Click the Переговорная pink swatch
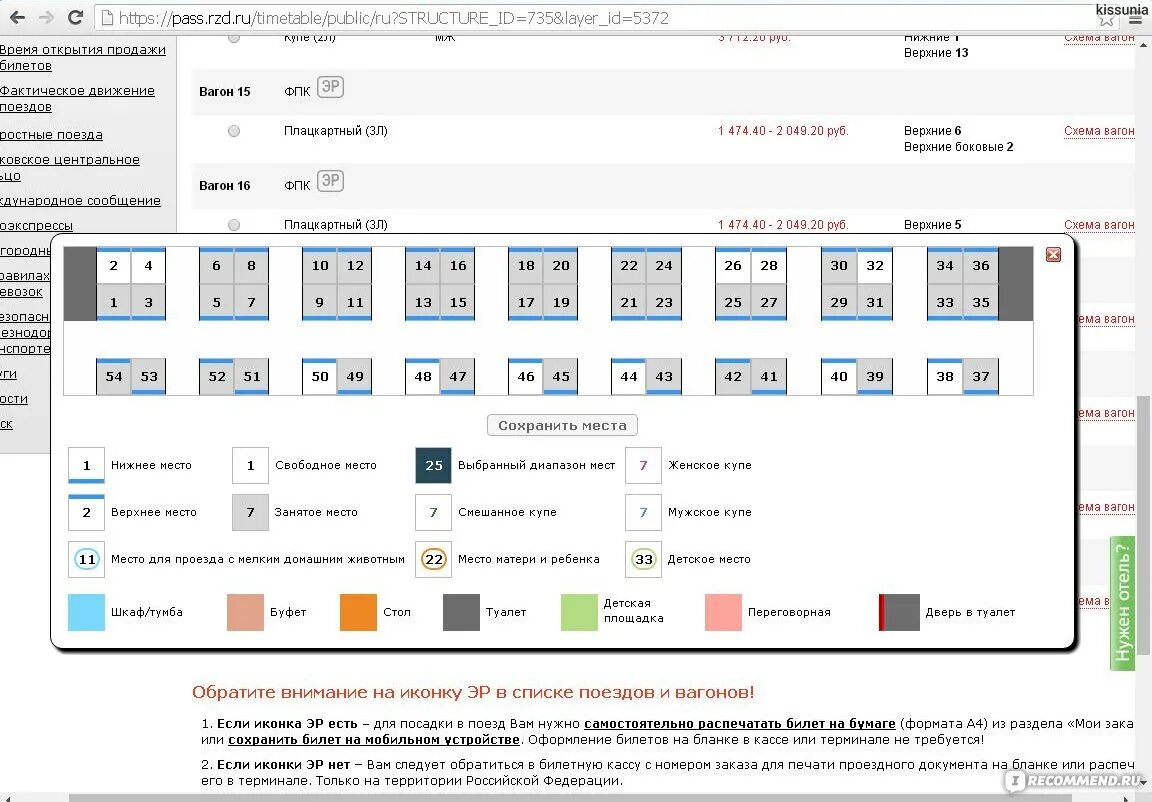 (723, 613)
